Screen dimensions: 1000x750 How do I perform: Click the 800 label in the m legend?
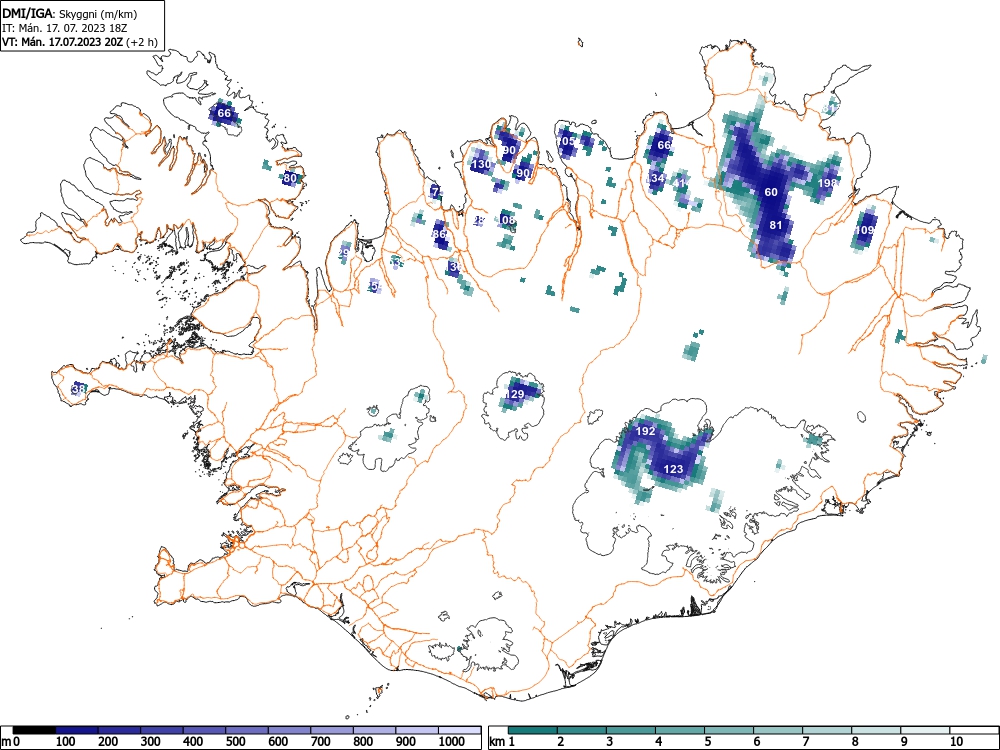[x=363, y=741]
